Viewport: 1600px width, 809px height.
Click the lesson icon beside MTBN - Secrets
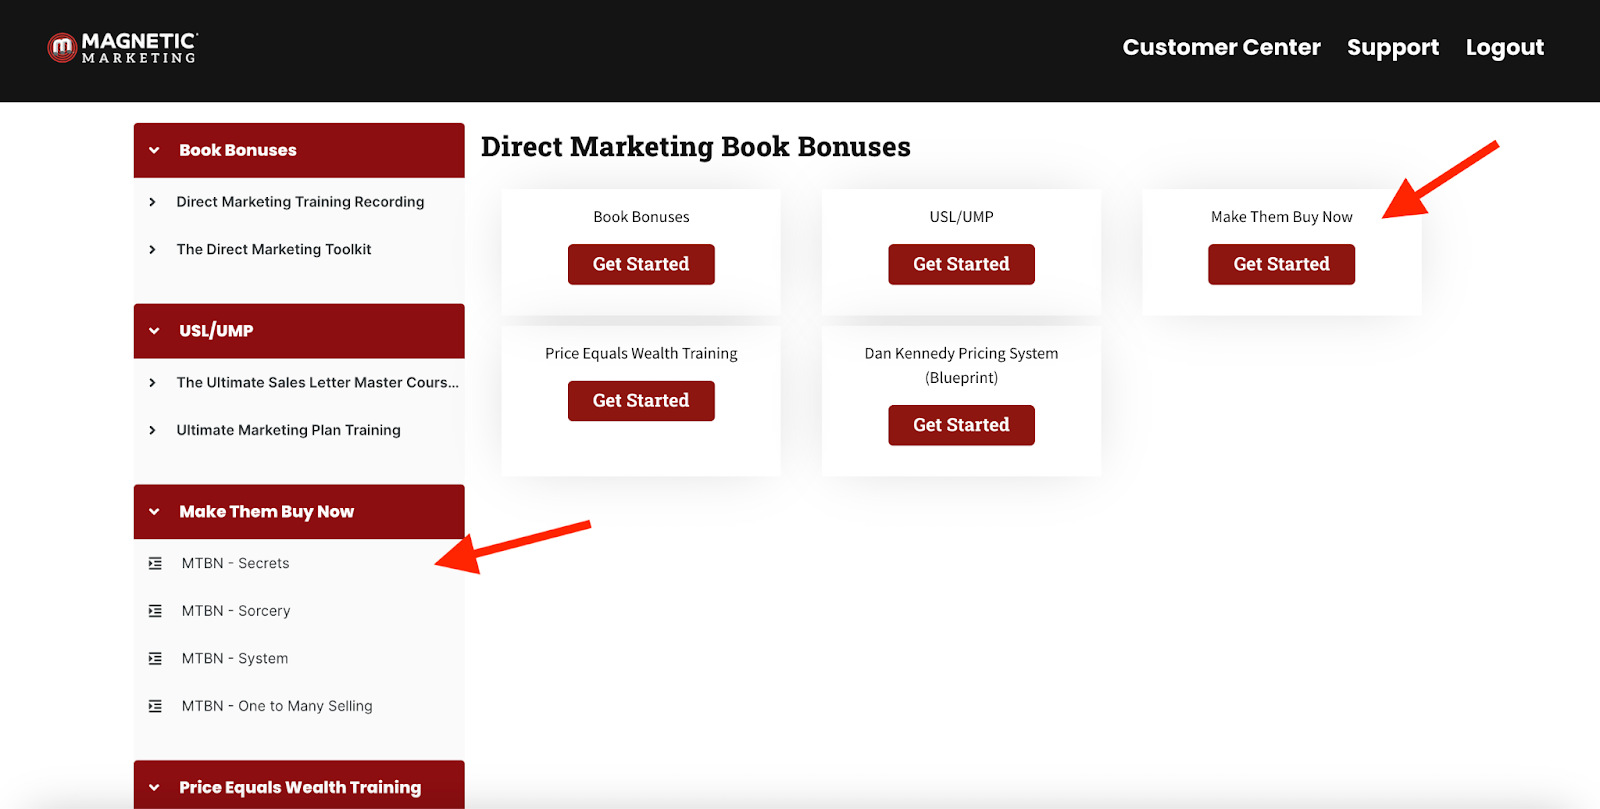(x=155, y=564)
